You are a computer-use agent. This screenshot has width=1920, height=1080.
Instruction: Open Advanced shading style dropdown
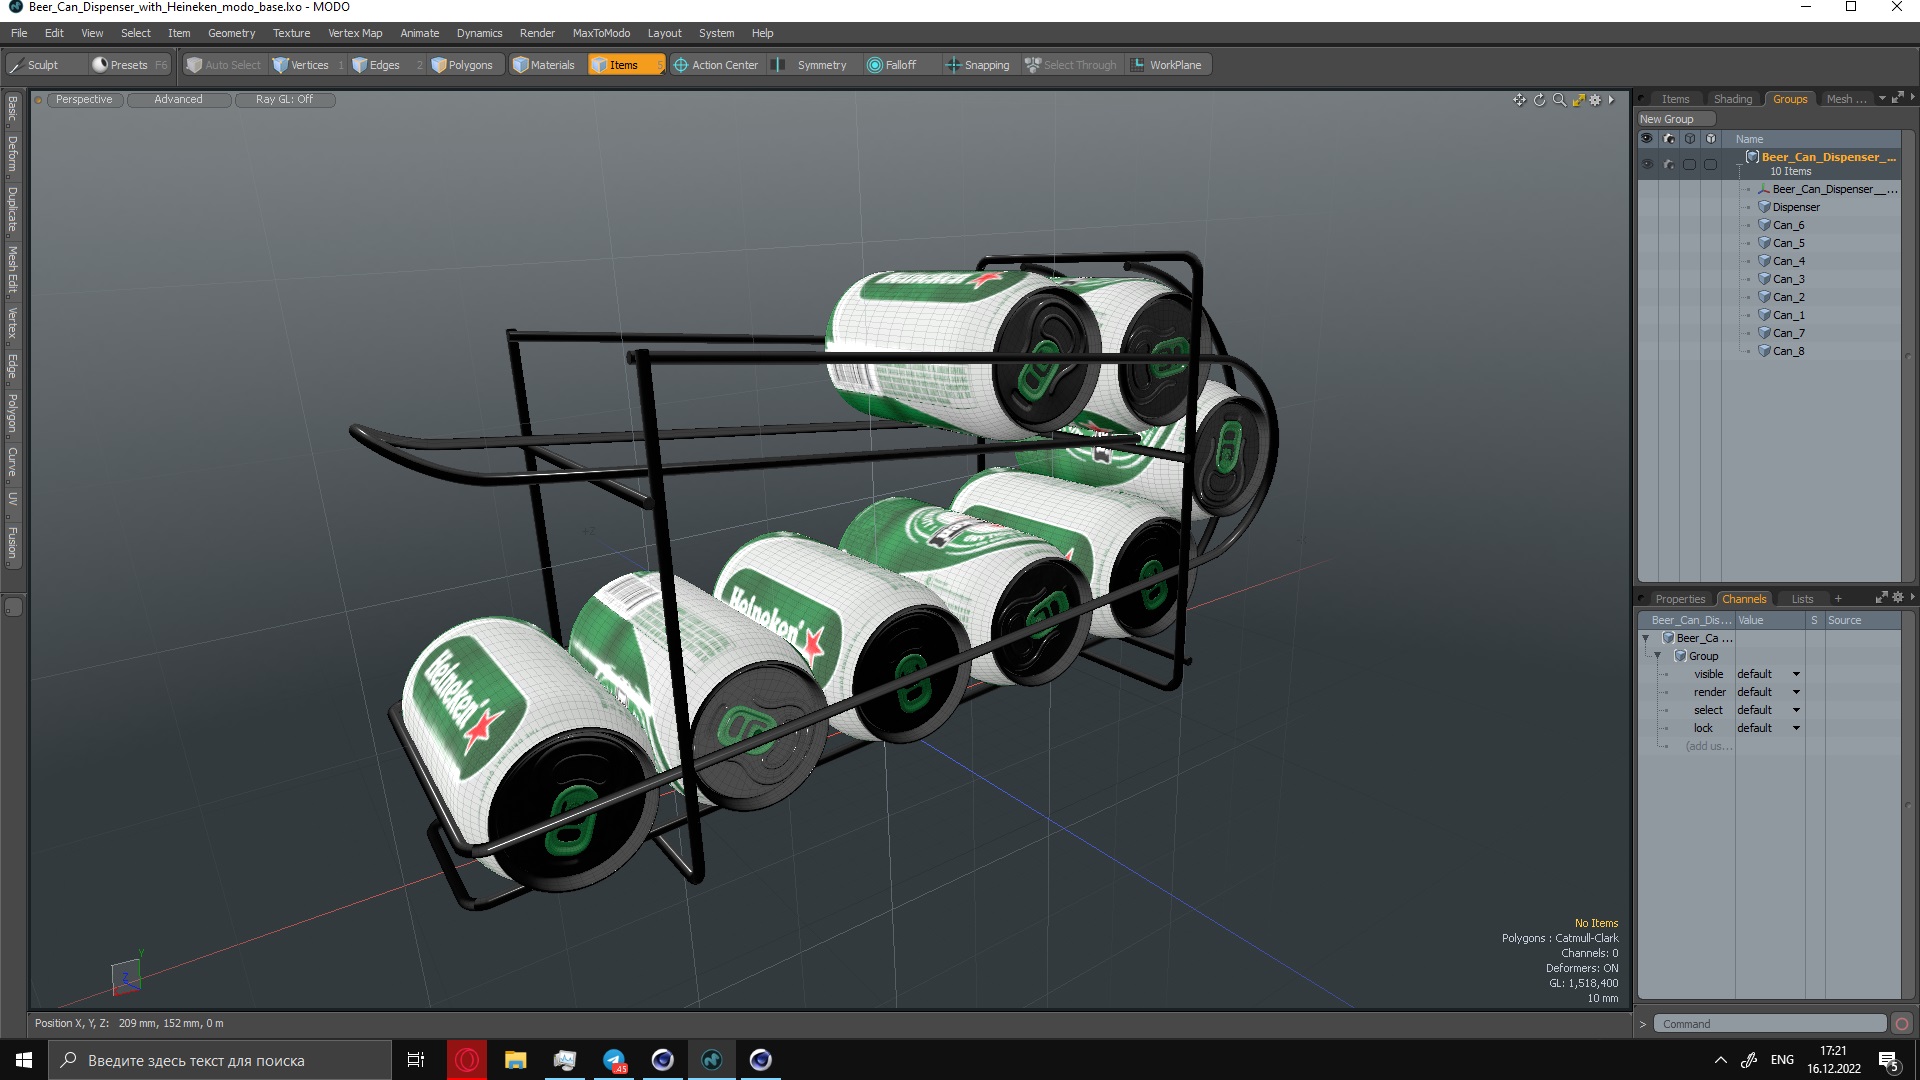point(179,100)
